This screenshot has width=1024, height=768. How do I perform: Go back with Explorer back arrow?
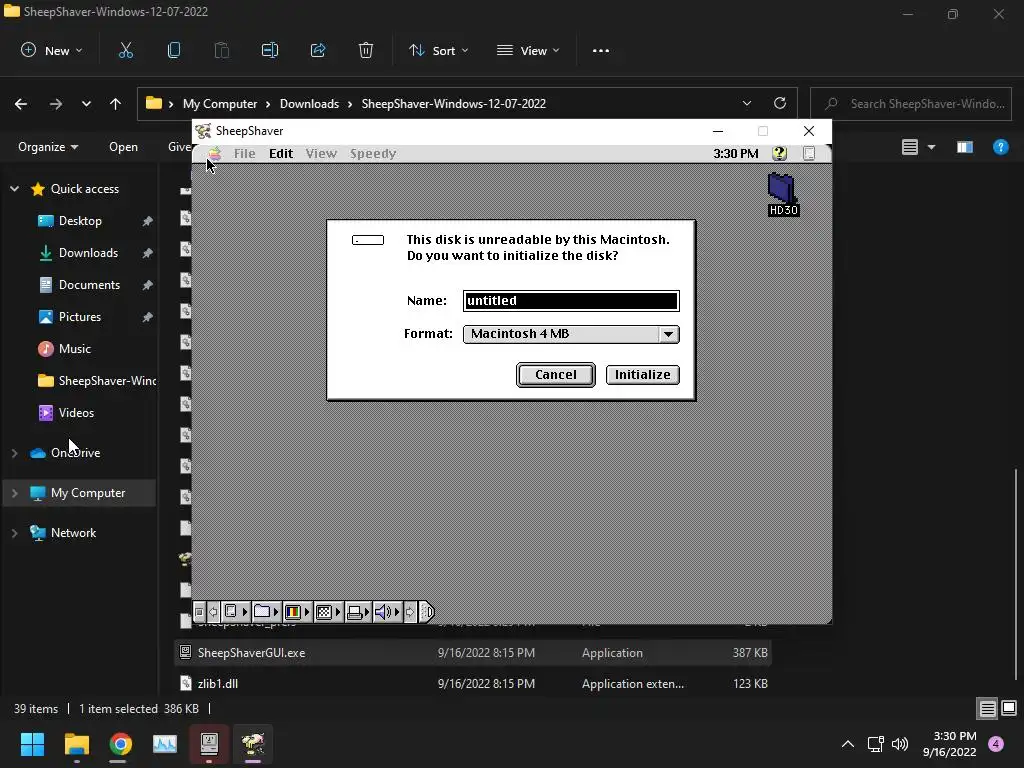click(x=21, y=104)
